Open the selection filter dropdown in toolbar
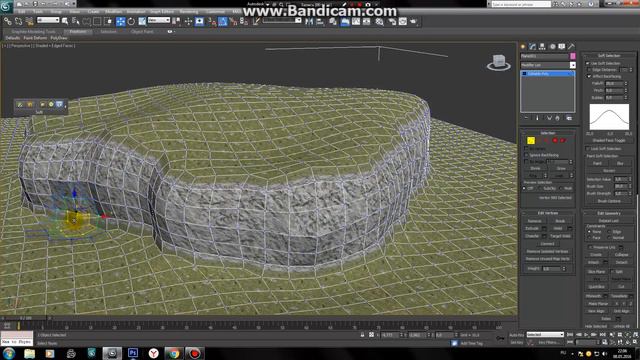Image resolution: width=640 pixels, height=360 pixels. 48,20
